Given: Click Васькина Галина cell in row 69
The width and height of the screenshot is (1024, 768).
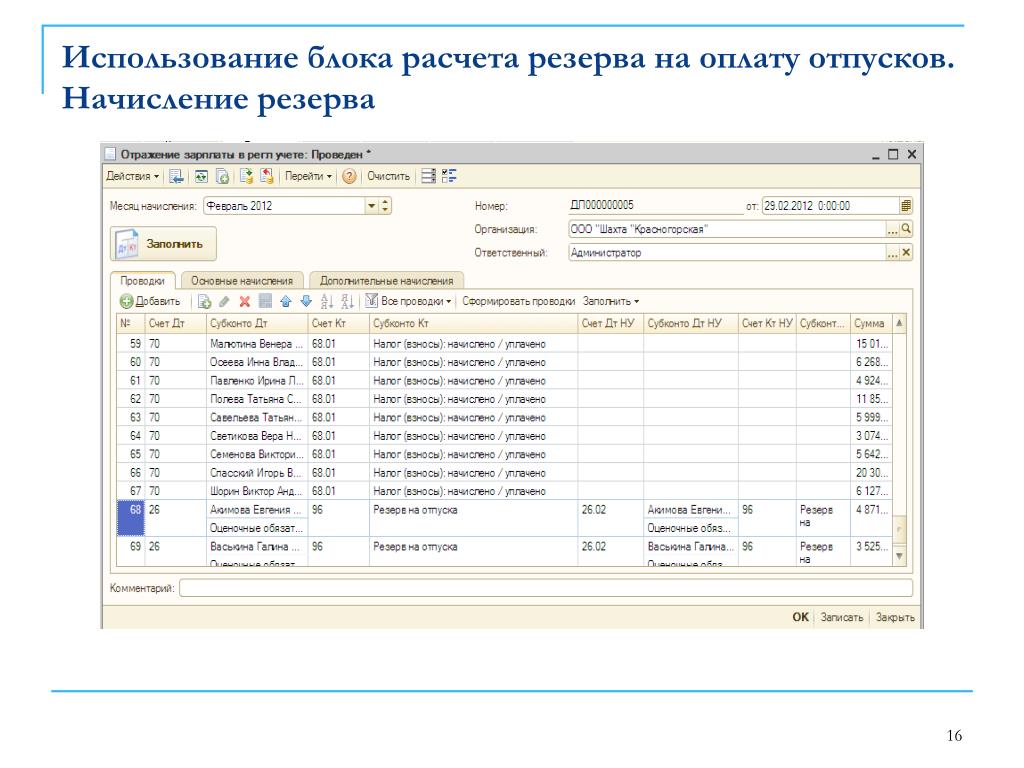Looking at the screenshot, I should pyautogui.click(x=256, y=547).
